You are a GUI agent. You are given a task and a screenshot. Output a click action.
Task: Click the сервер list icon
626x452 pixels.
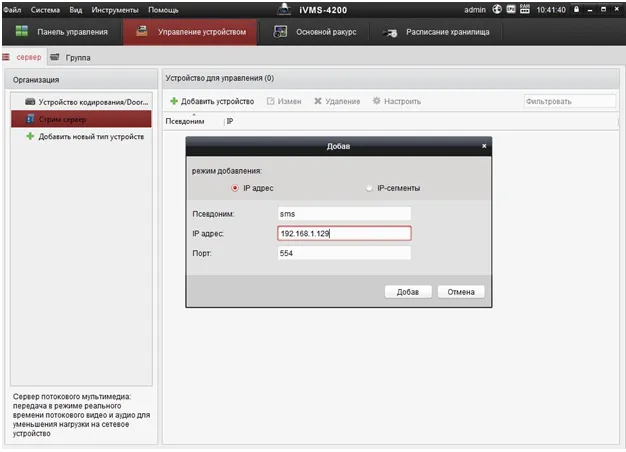tap(9, 58)
